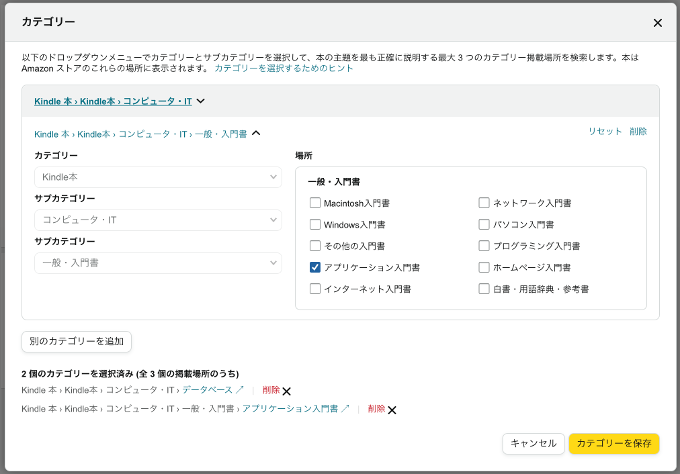
Task: Click the リセット link
Action: (604, 132)
